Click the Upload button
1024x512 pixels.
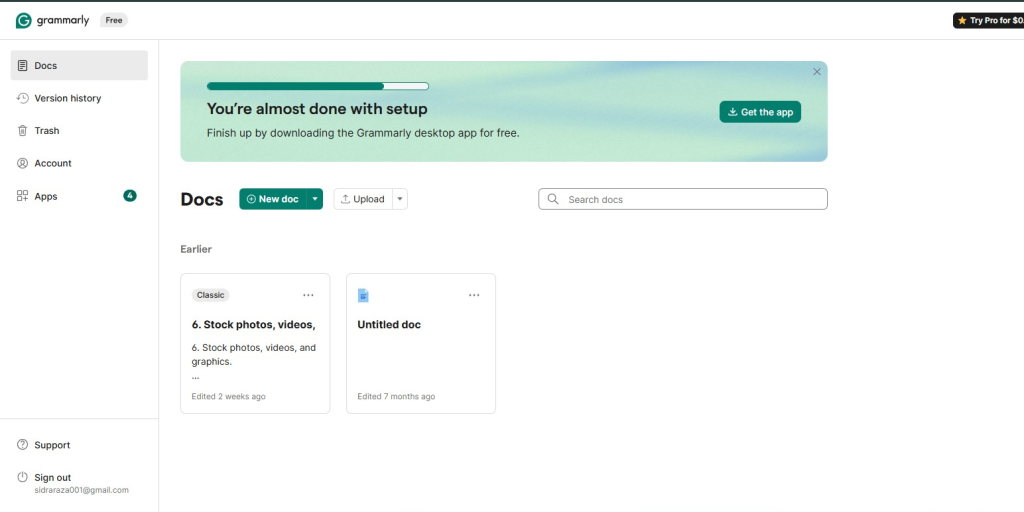click(x=363, y=199)
